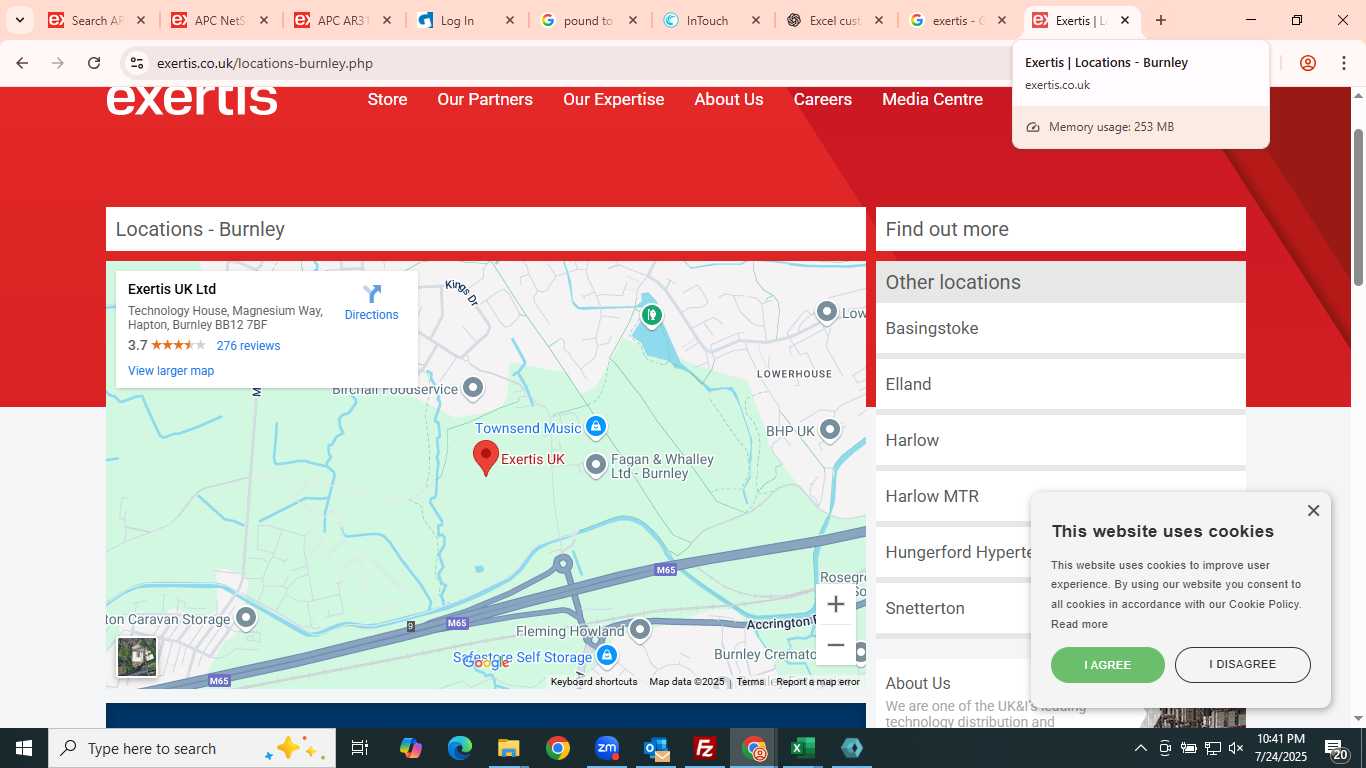Open Chrome three-dot menu
The height and width of the screenshot is (768, 1366).
pyautogui.click(x=1342, y=63)
